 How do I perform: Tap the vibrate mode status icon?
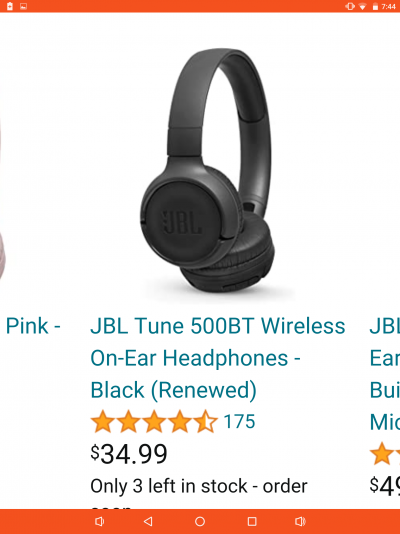(x=350, y=6)
